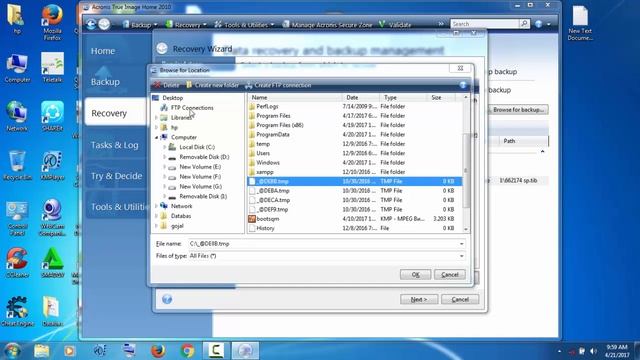Screen dimensions: 640x360
Task: Open Mozilla Firefox desktop icon
Action: 52,22
